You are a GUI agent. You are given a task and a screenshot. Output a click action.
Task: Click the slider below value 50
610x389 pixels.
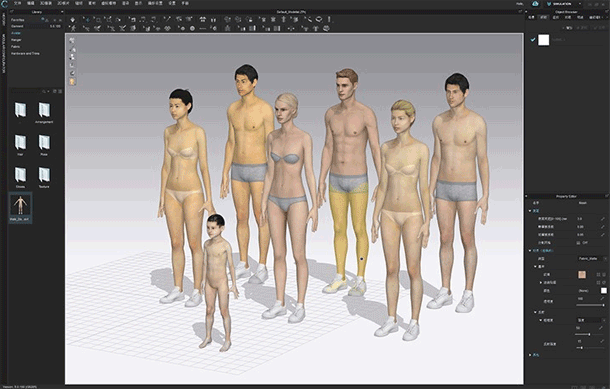[x=590, y=334]
